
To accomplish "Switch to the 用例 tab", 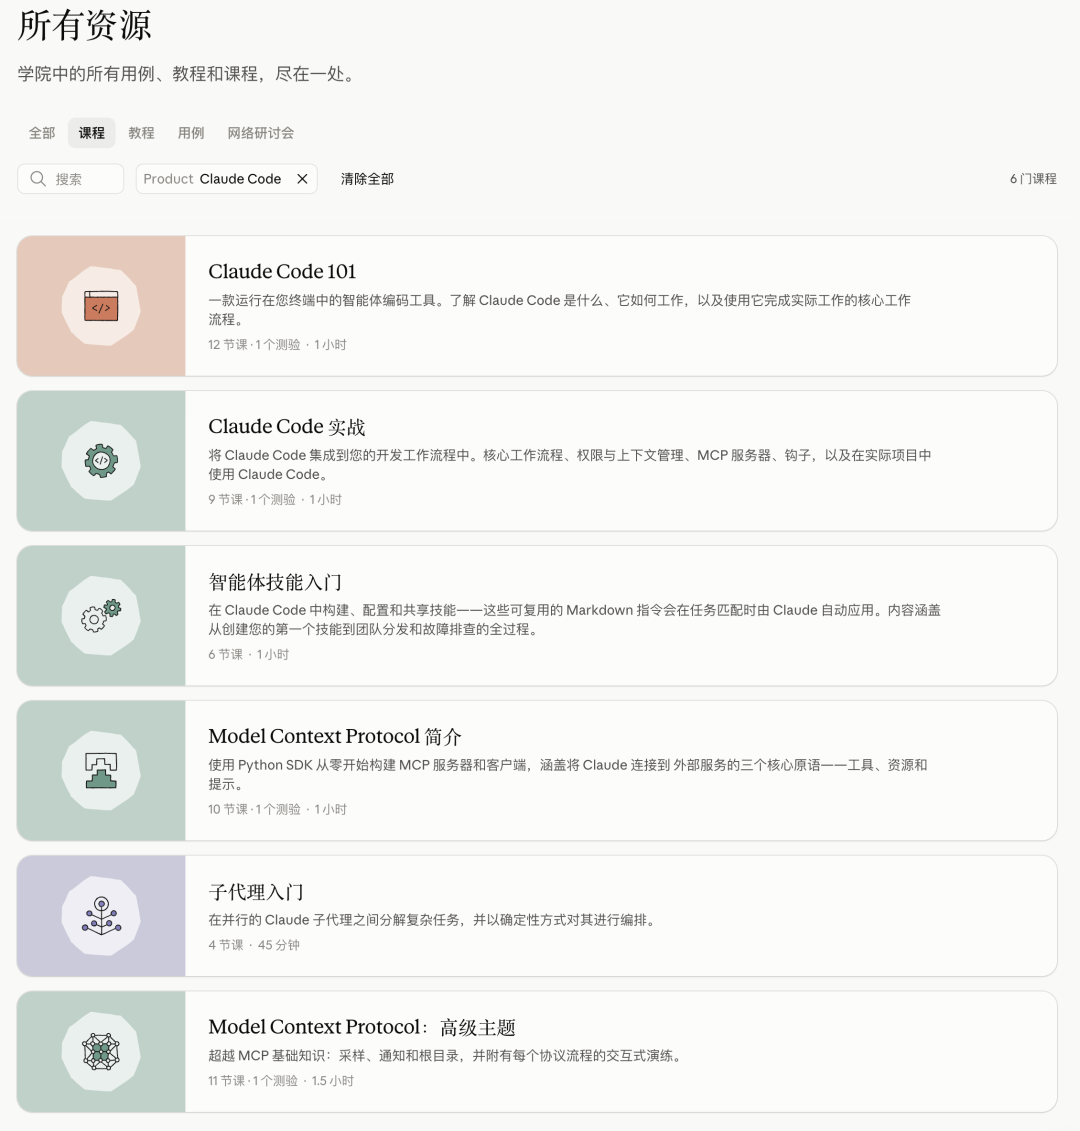I will click(x=191, y=133).
